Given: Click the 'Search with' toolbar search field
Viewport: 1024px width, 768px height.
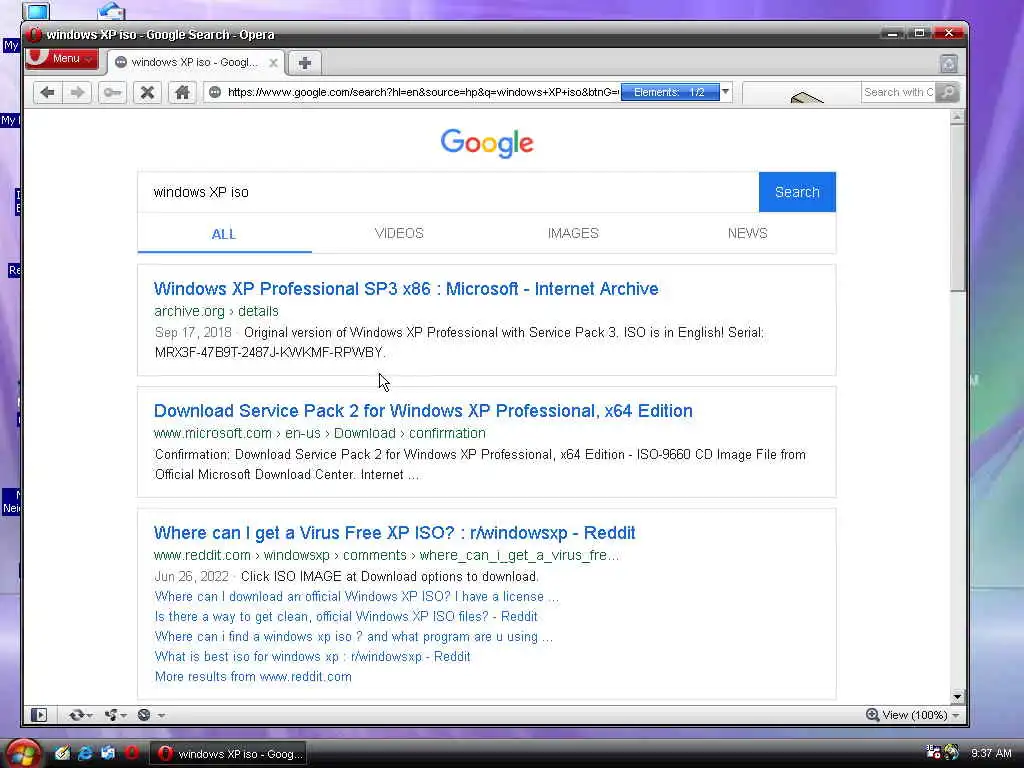Looking at the screenshot, I should (x=898, y=92).
